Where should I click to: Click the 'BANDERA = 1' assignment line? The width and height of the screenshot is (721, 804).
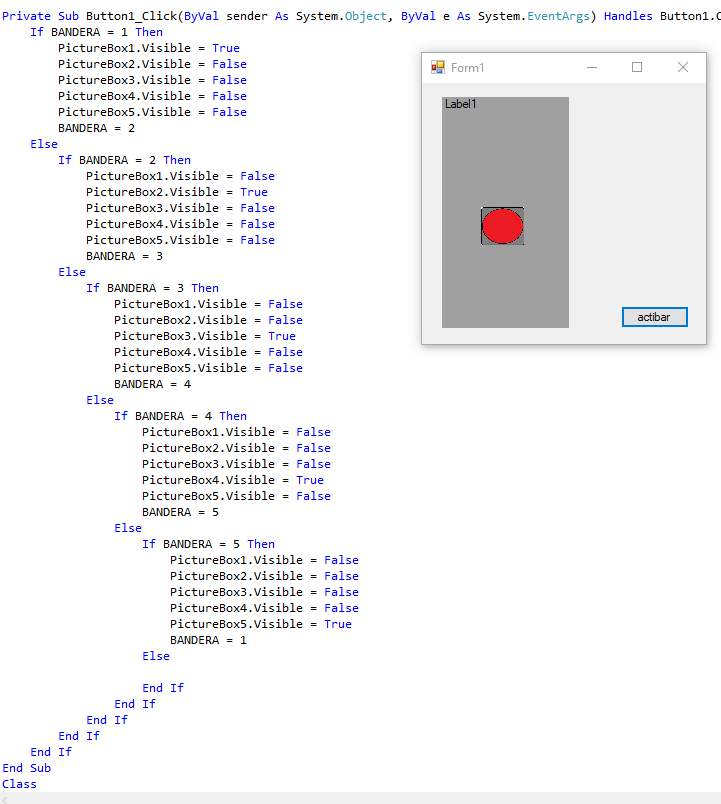[208, 640]
